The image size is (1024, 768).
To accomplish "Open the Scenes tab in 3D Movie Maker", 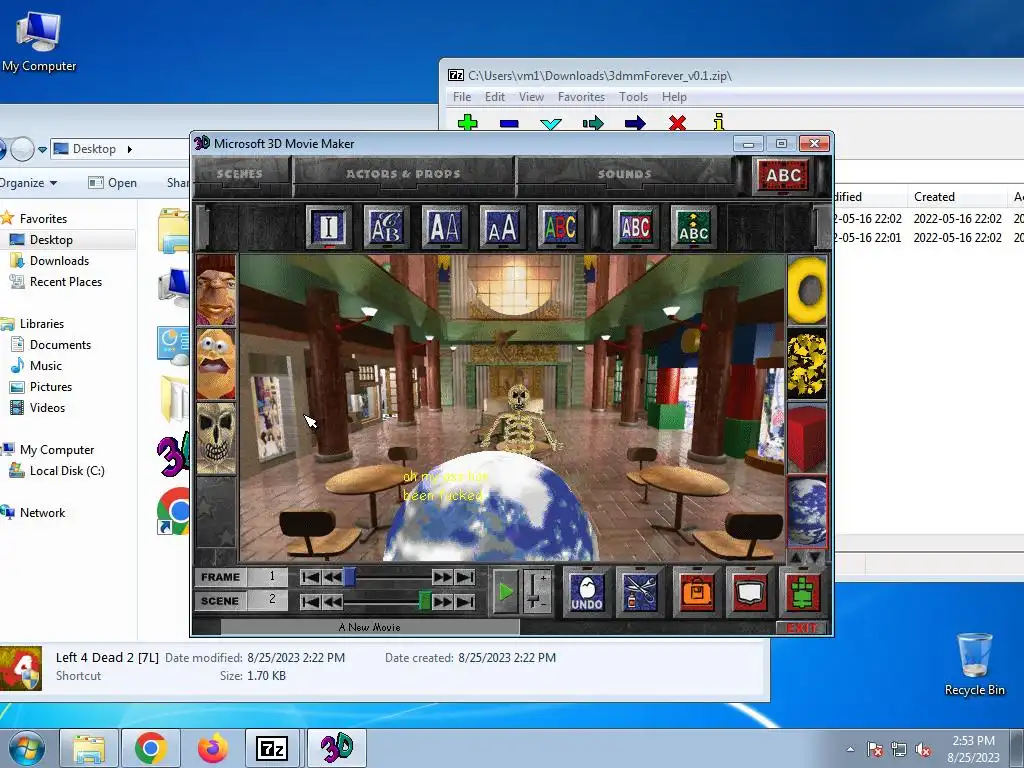I will 240,174.
